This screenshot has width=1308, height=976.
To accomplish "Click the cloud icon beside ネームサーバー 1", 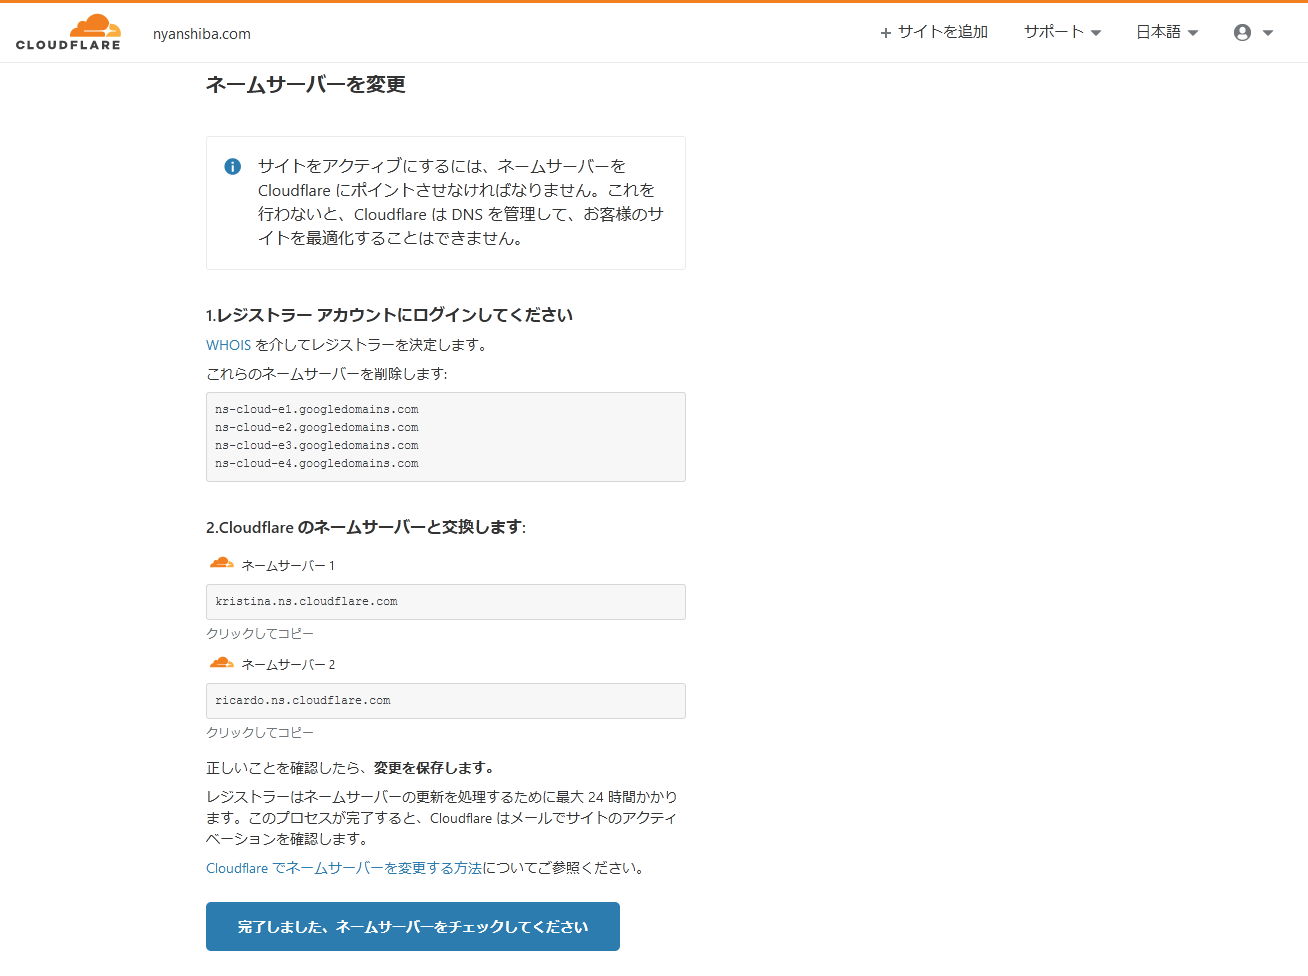I will [221, 561].
